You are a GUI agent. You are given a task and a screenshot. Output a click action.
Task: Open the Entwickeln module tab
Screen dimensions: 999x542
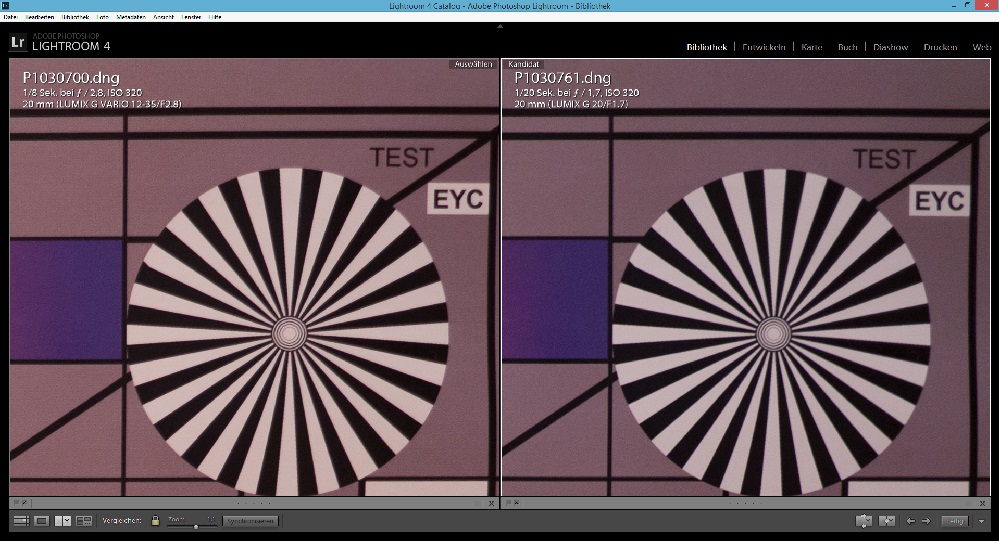point(763,47)
